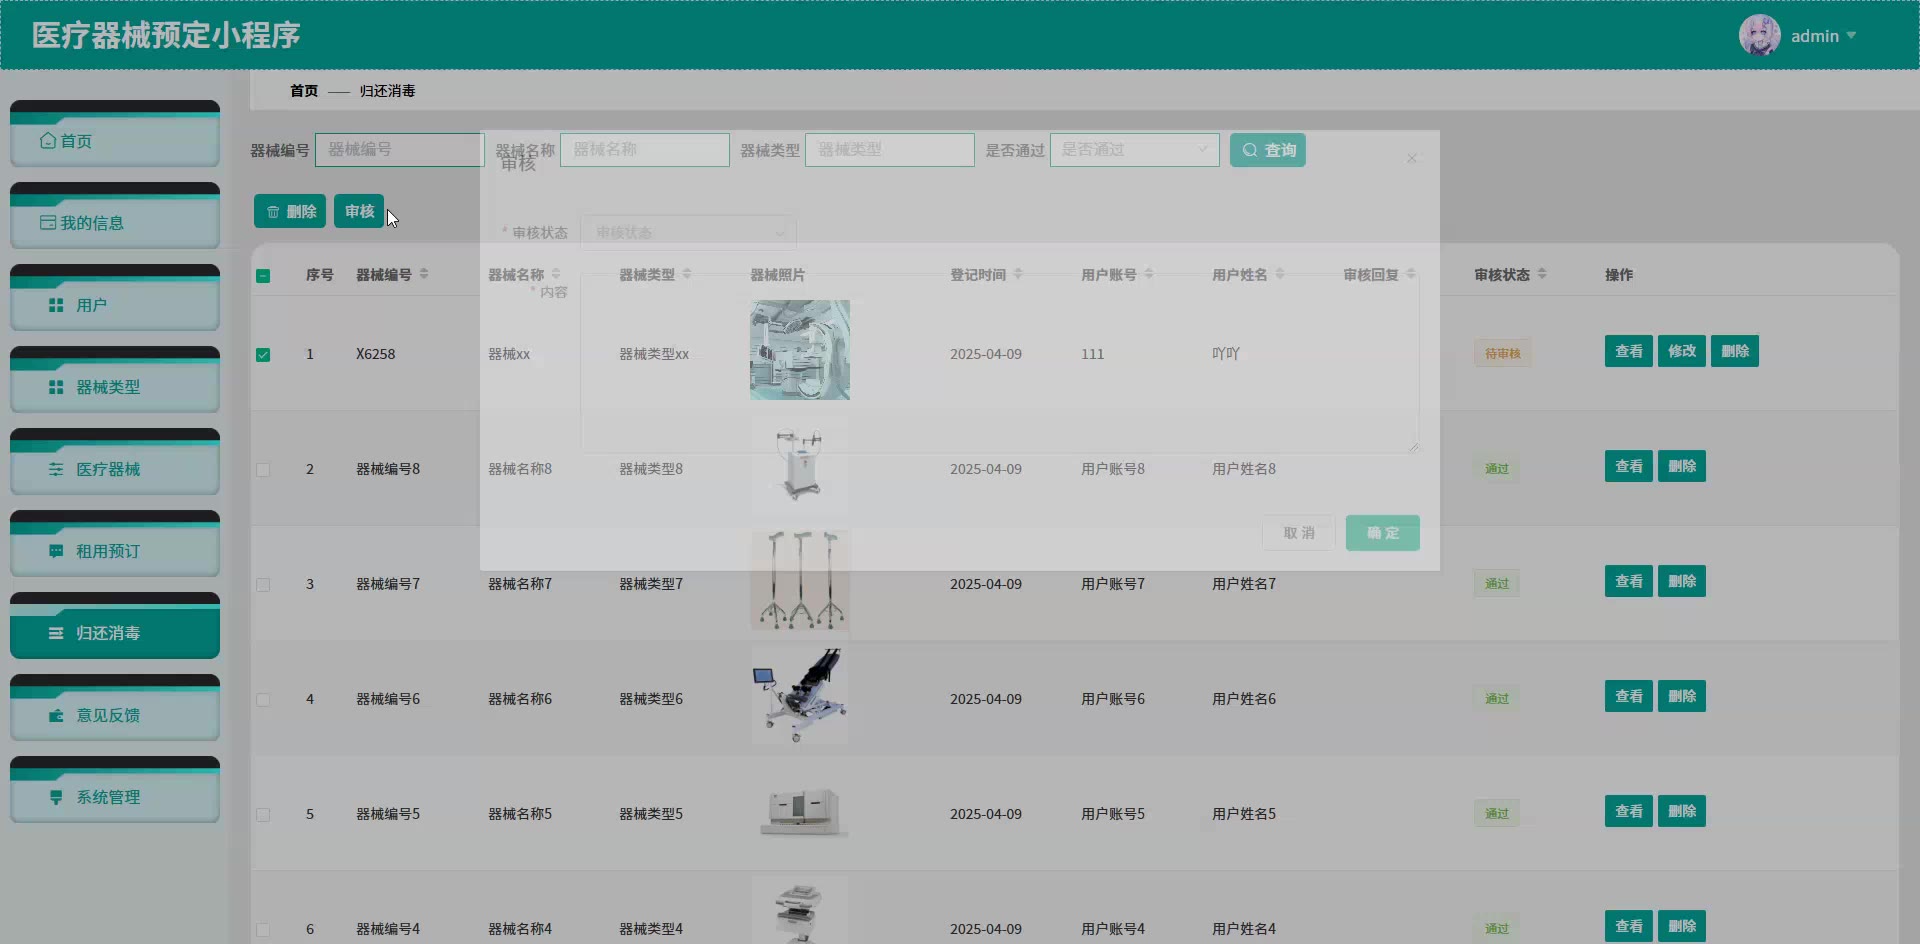The height and width of the screenshot is (944, 1920).
Task: Open the 是否通过 filter dropdown
Action: tap(1134, 150)
